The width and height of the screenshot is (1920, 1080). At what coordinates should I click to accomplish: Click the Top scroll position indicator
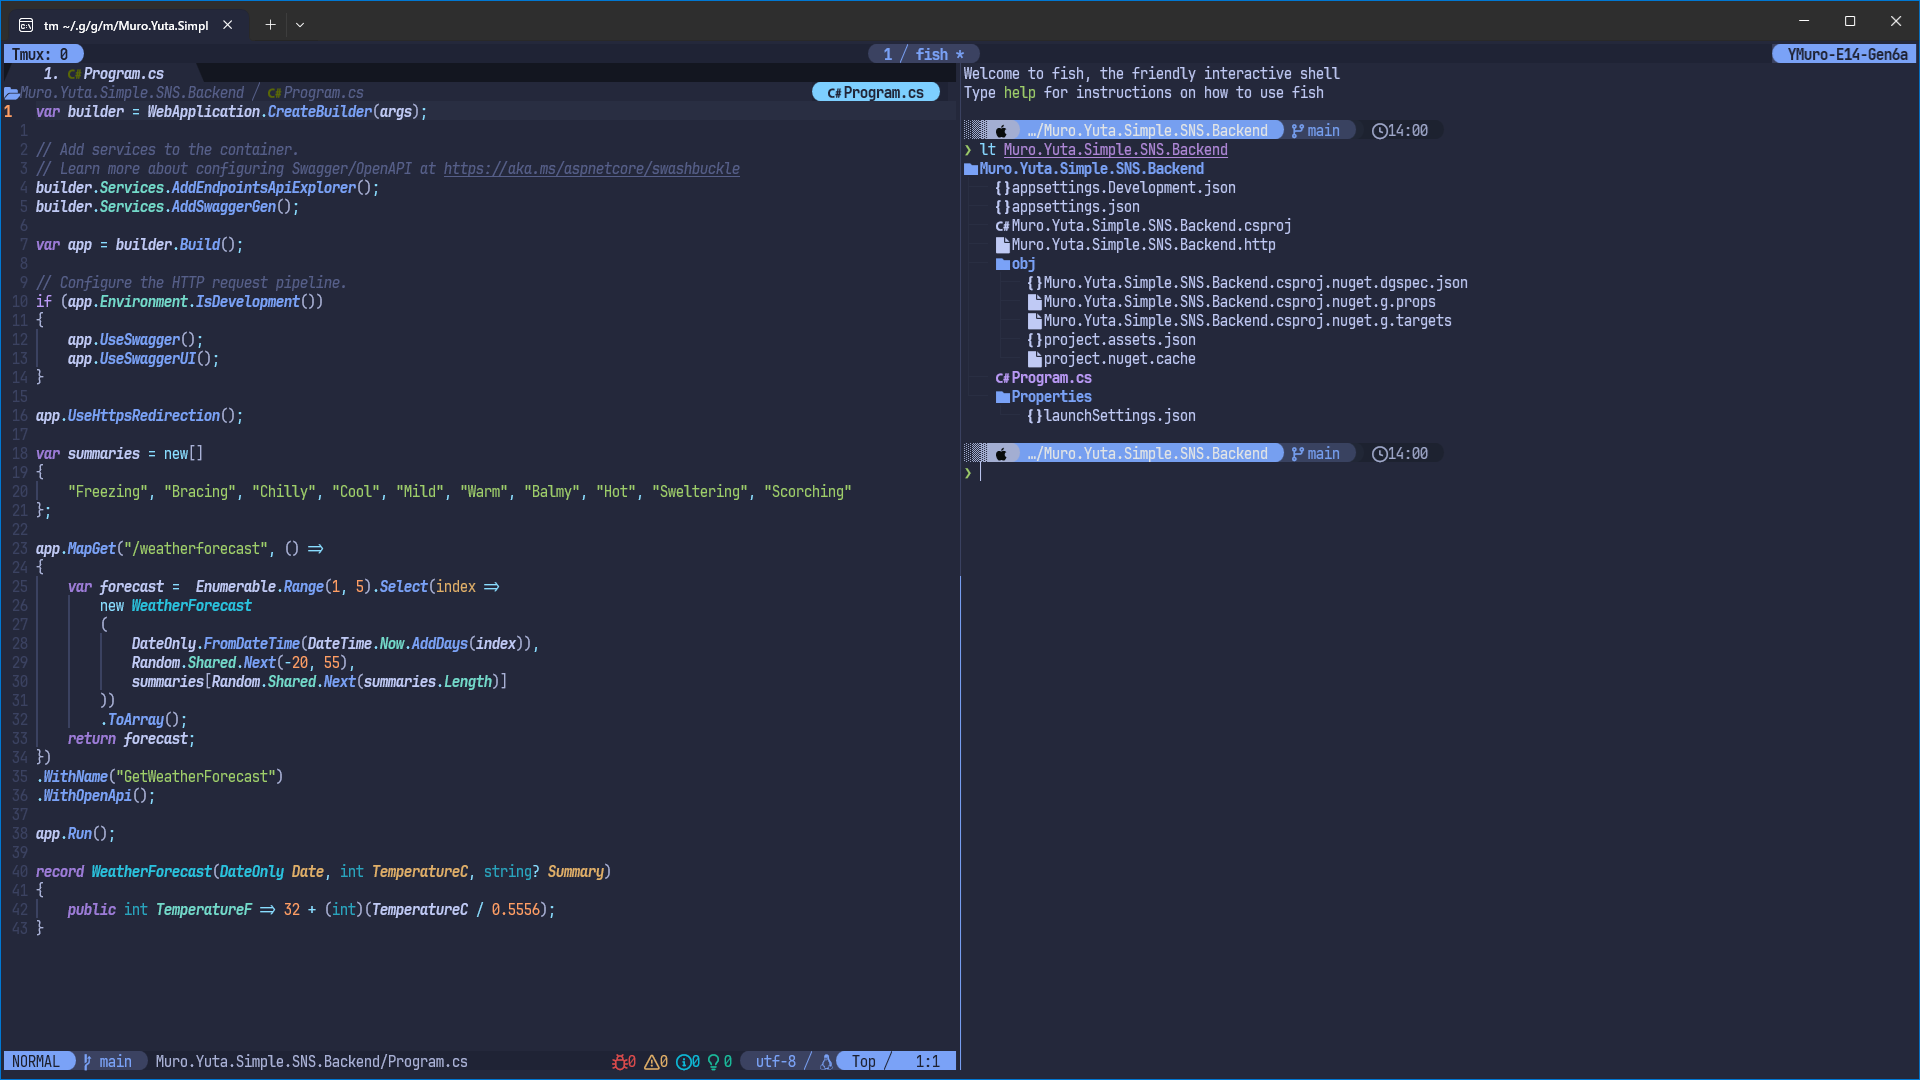point(864,1061)
